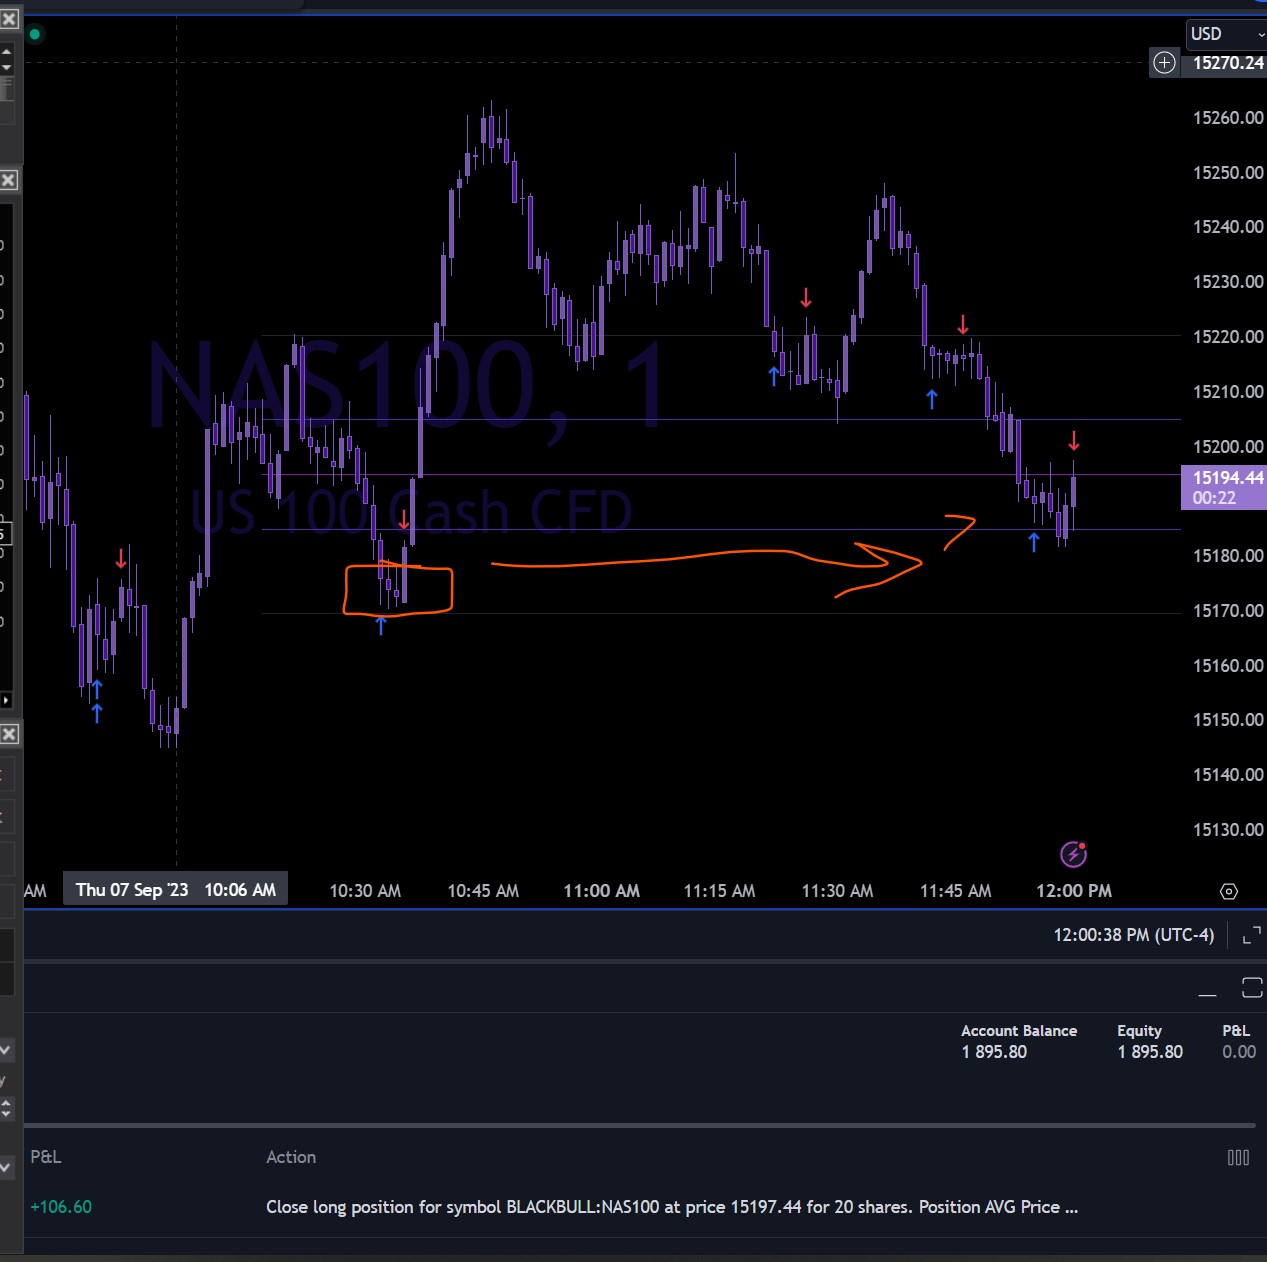Click the up/down stepper in the left side panel
Image resolution: width=1267 pixels, height=1262 pixels.
click(6, 1108)
